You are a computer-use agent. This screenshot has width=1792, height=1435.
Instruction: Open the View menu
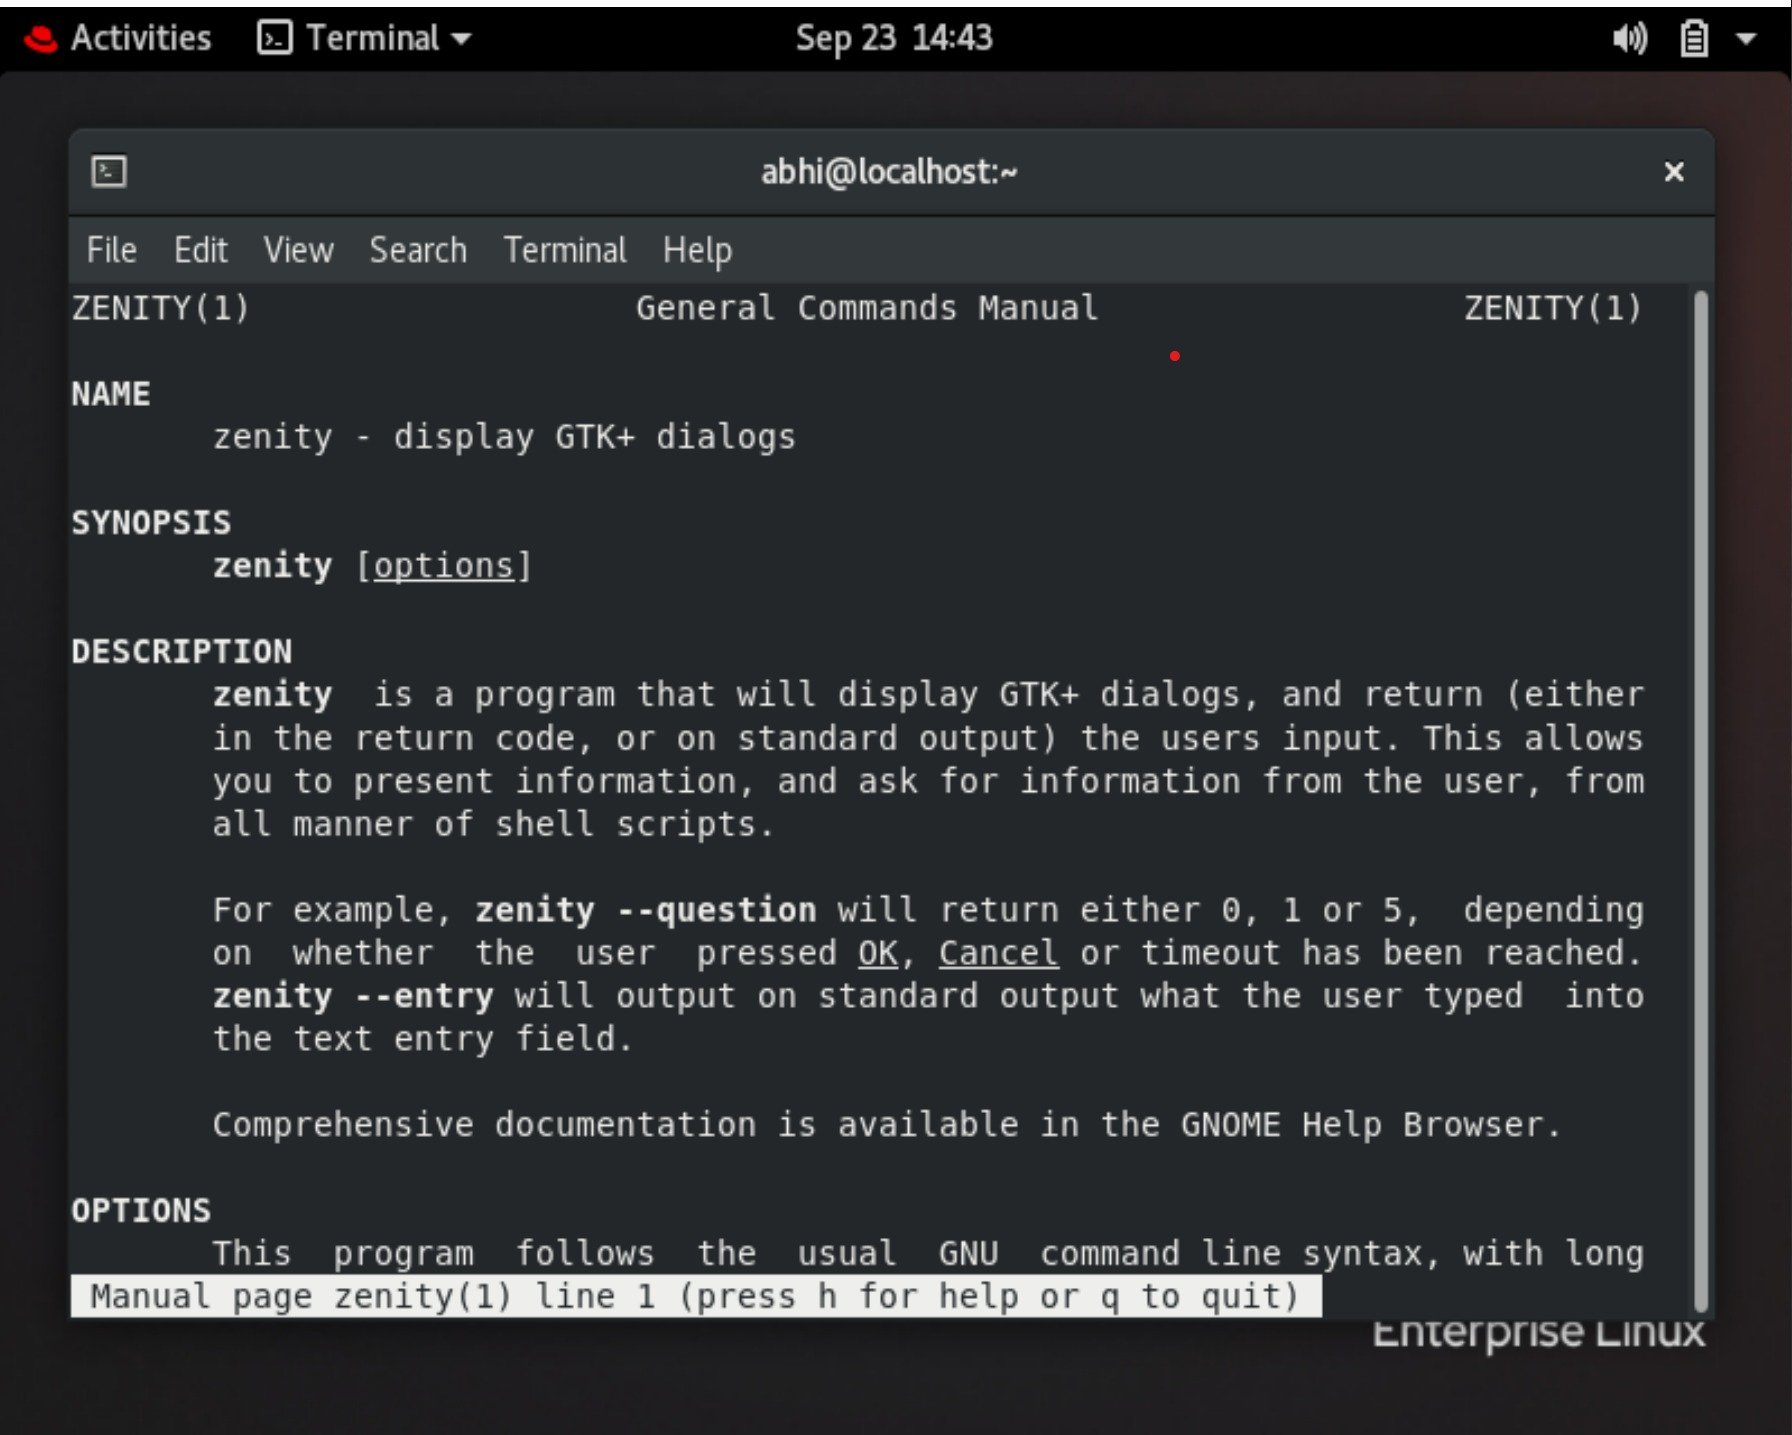tap(298, 250)
